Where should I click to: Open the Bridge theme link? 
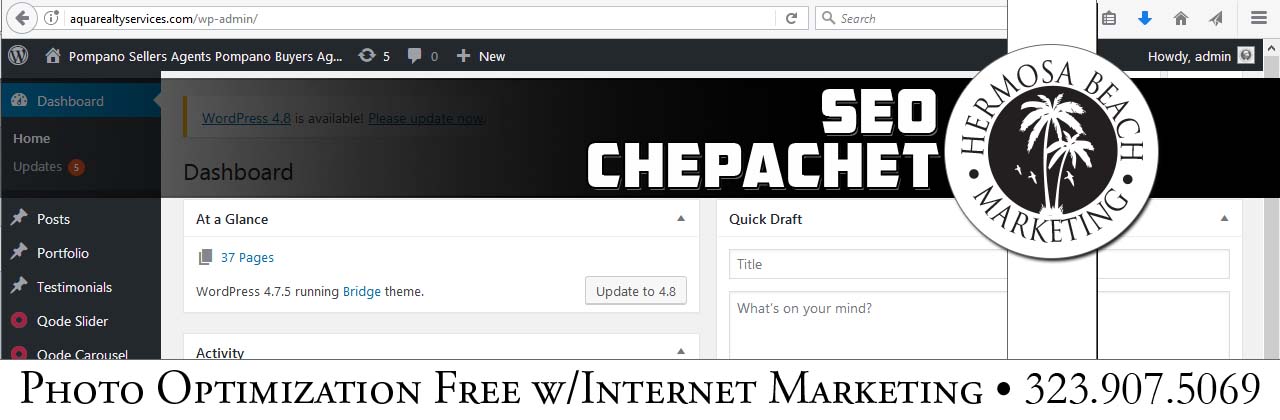click(362, 291)
